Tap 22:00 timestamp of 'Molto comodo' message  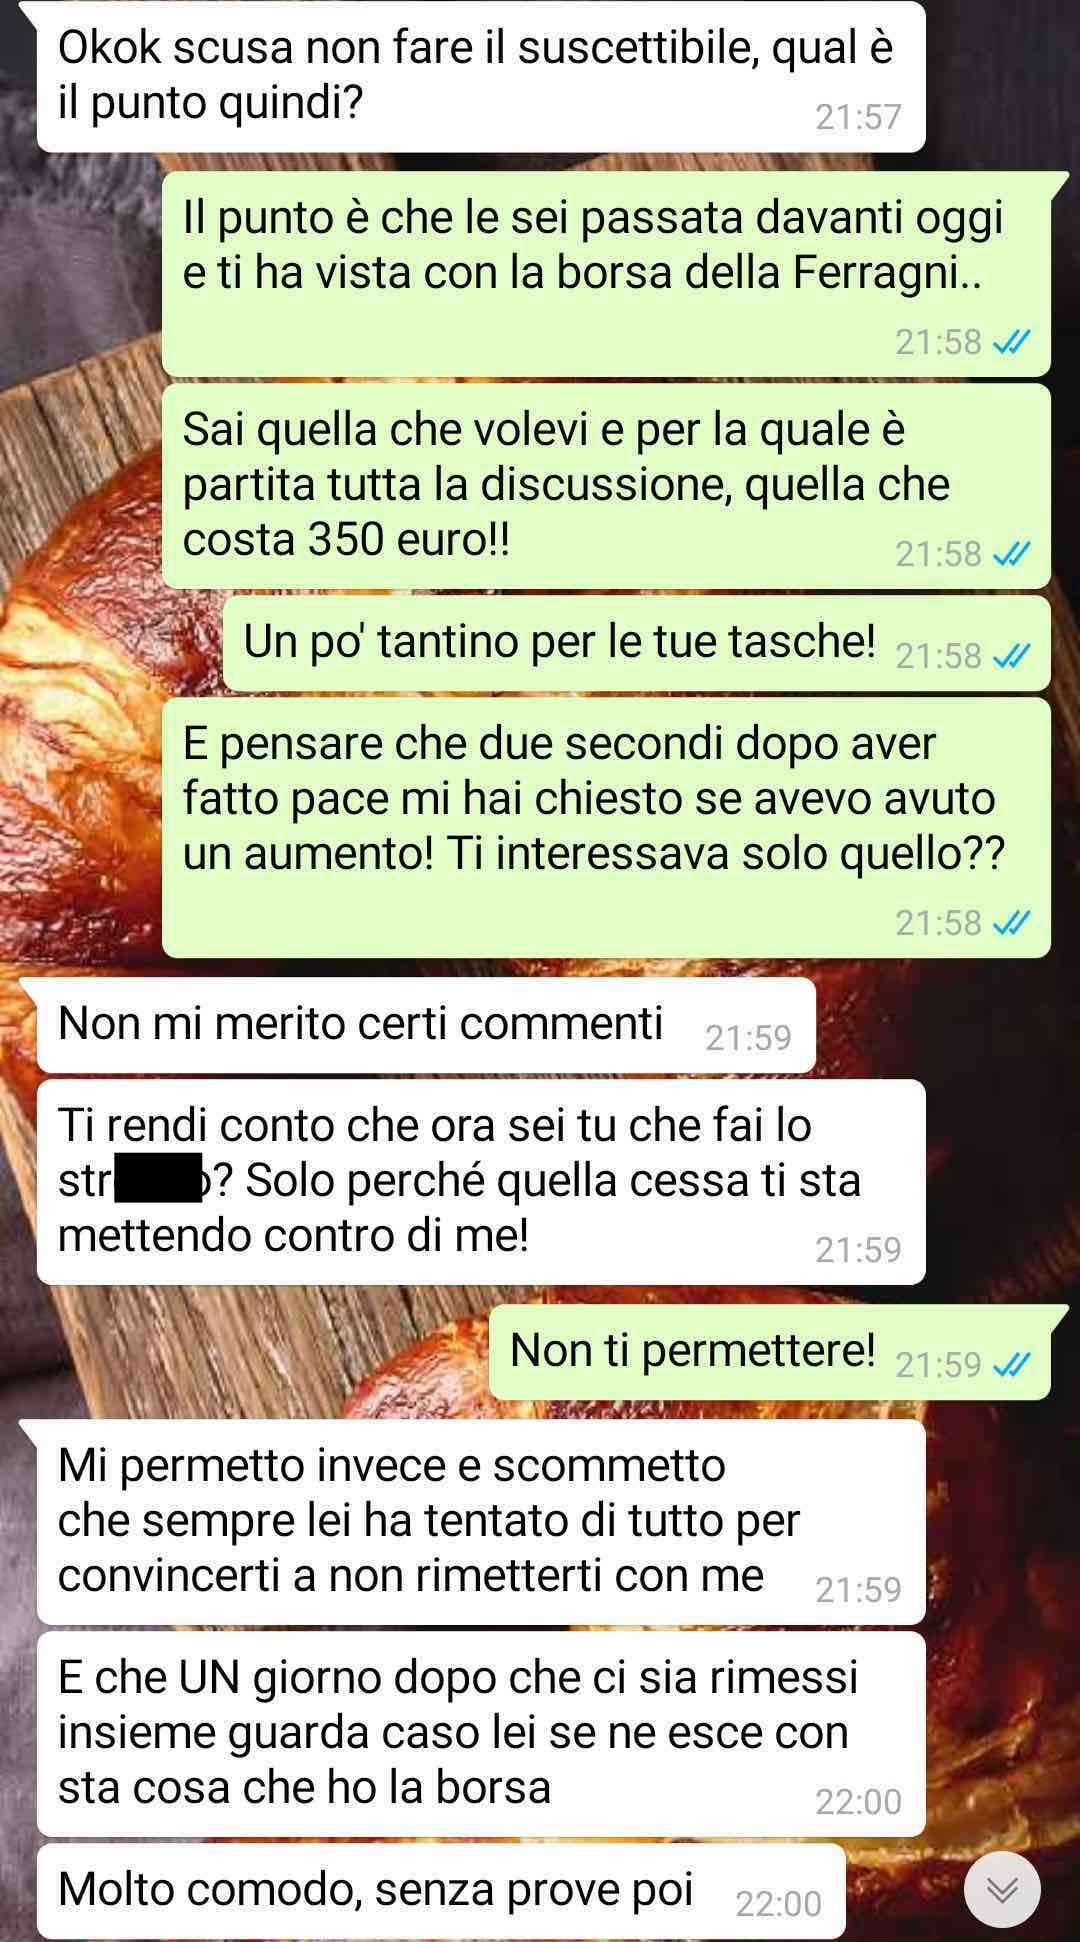pyautogui.click(x=778, y=1903)
